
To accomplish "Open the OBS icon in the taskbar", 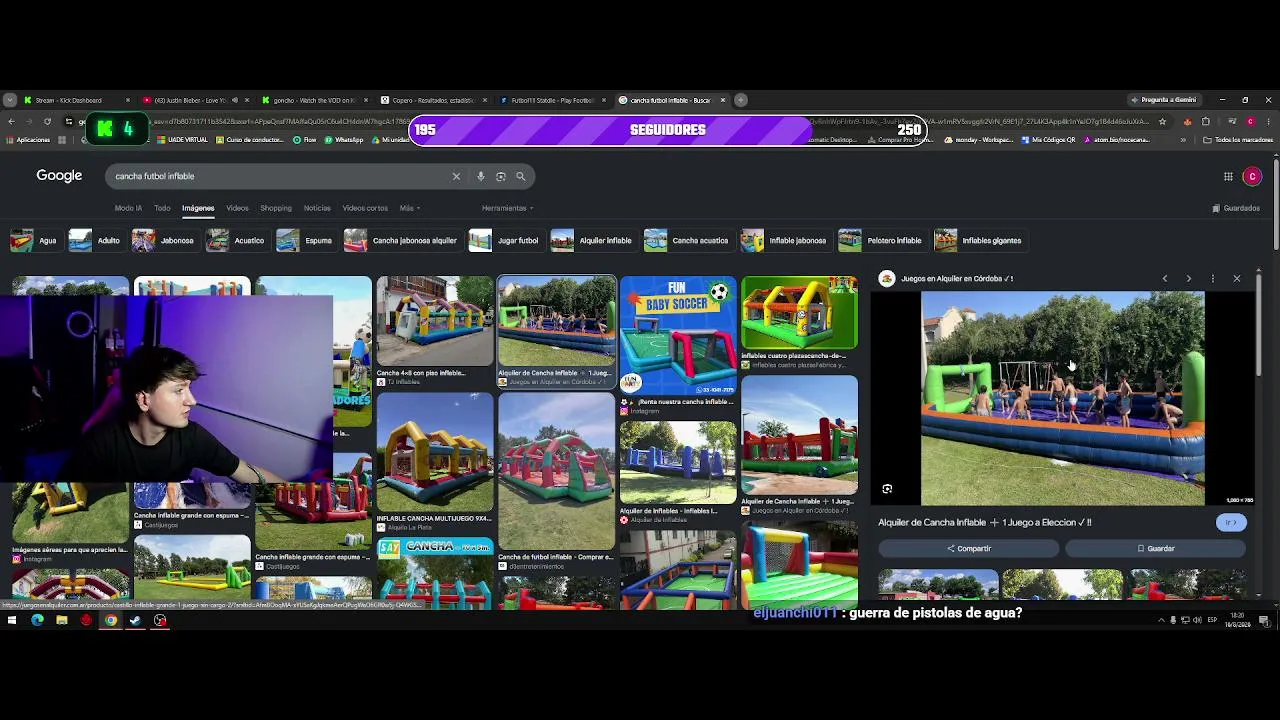I will pos(160,620).
